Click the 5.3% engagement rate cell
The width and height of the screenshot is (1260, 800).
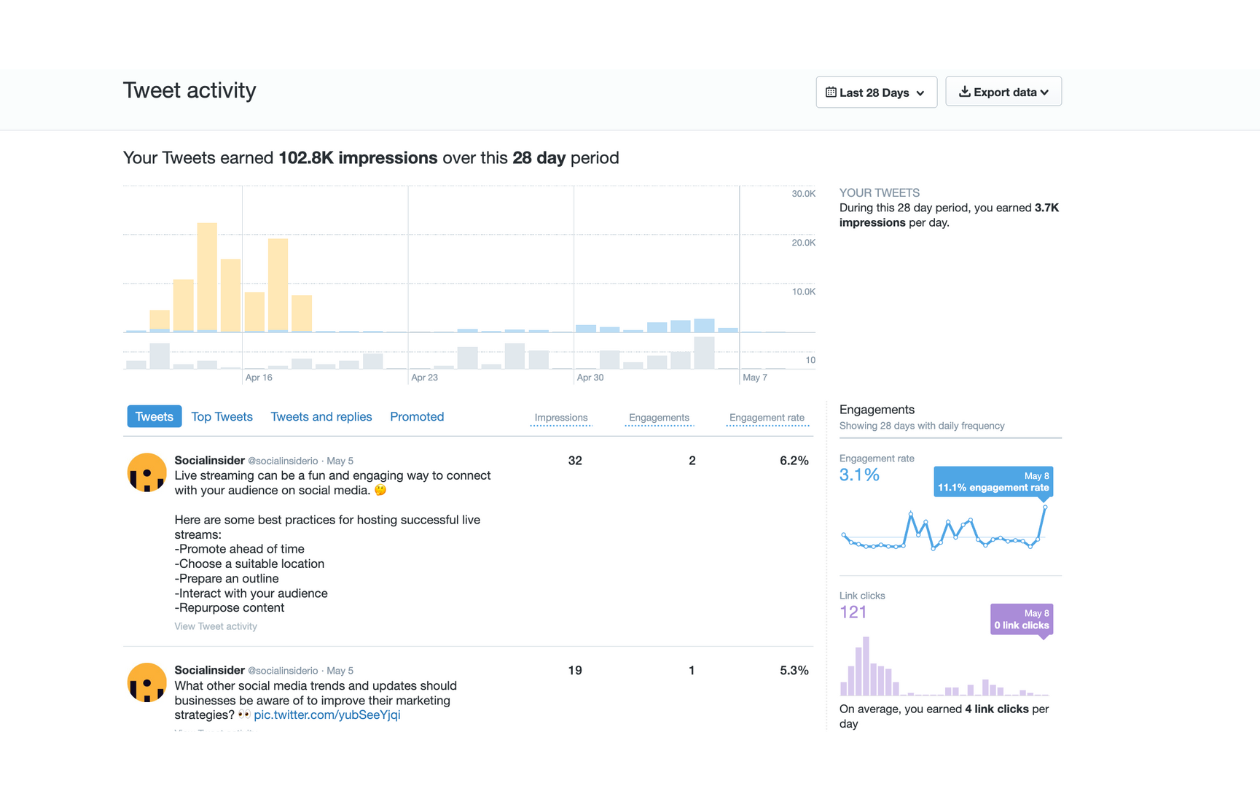point(794,671)
